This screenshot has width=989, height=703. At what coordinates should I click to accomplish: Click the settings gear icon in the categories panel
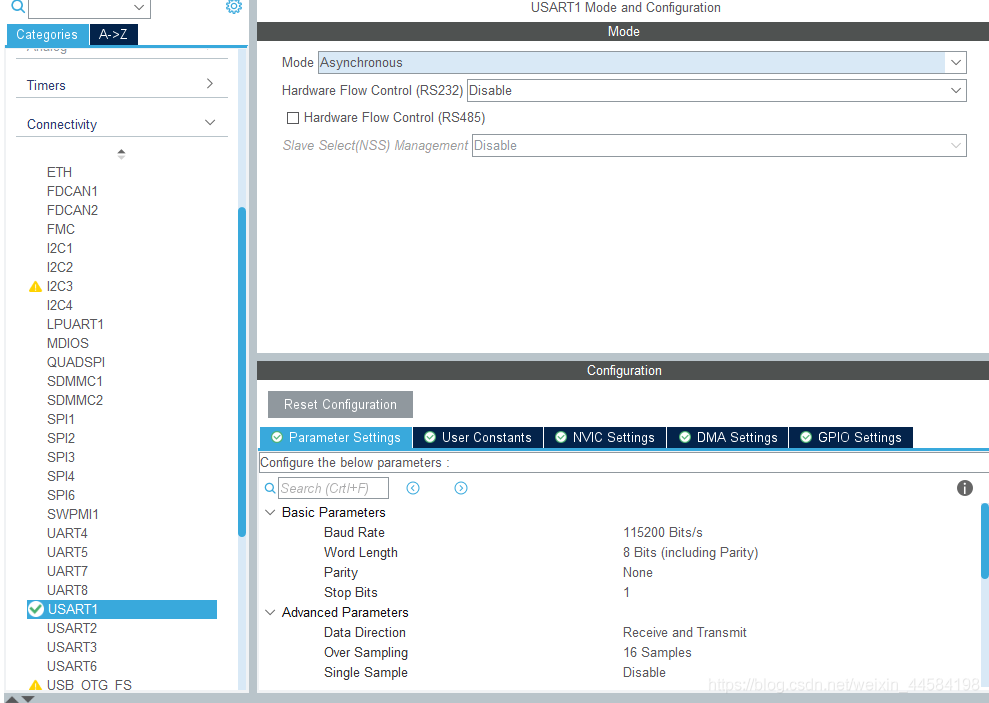click(233, 7)
